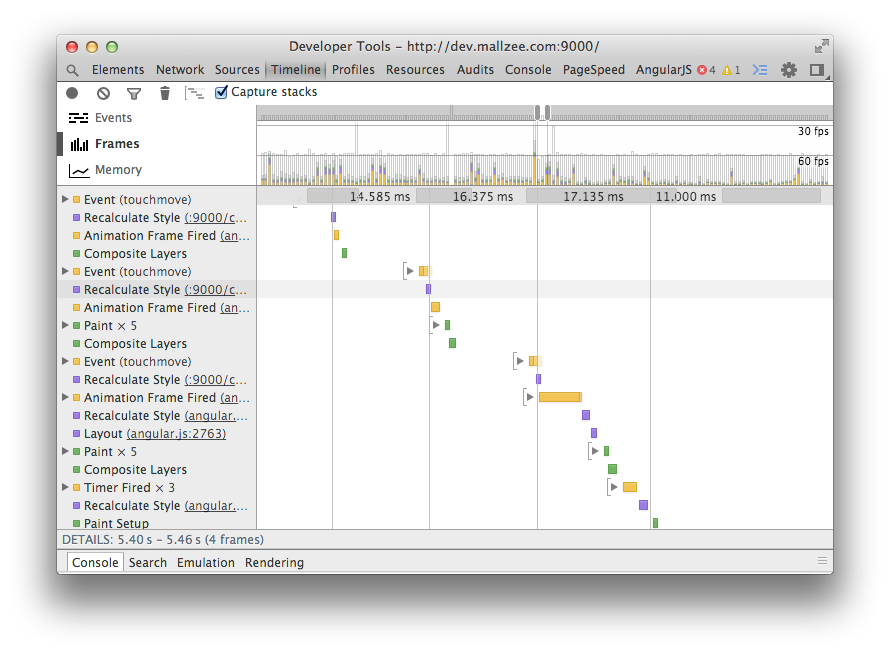Click the tallest orange bar in the frames overview

point(534,169)
